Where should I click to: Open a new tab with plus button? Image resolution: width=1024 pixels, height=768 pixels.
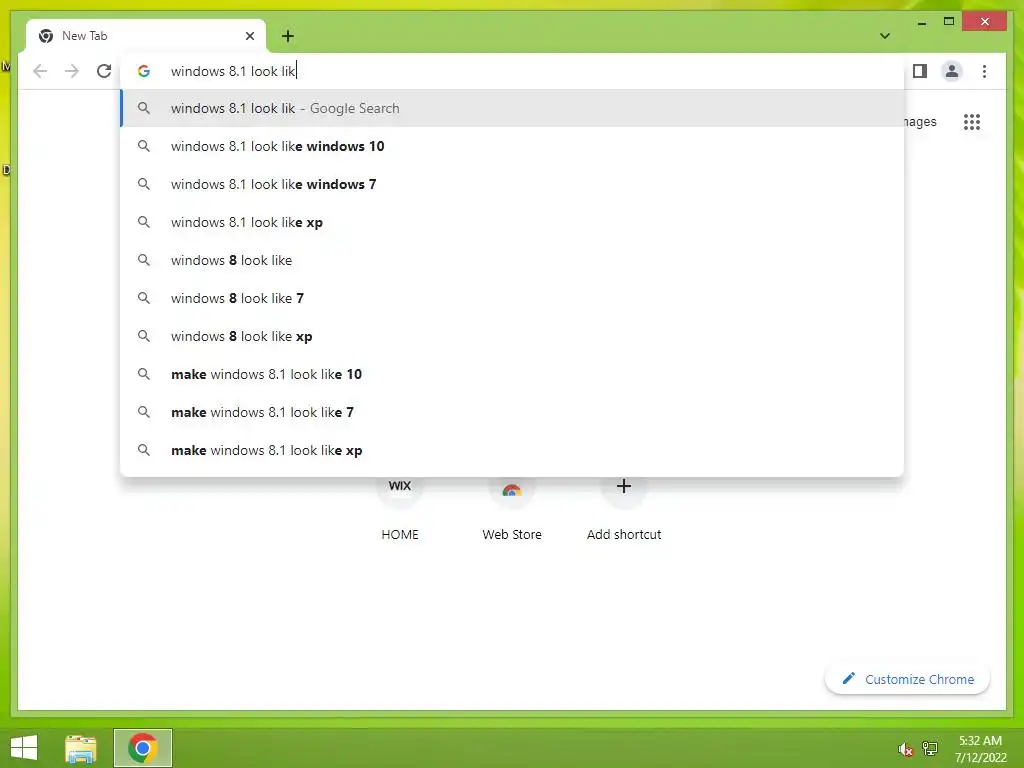[x=288, y=36]
